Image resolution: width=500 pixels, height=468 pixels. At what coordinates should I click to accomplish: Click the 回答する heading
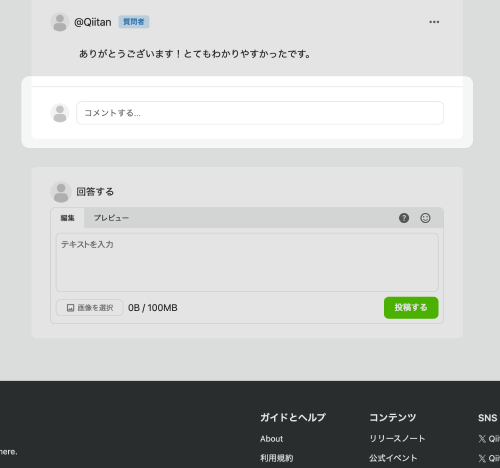pyautogui.click(x=95, y=192)
